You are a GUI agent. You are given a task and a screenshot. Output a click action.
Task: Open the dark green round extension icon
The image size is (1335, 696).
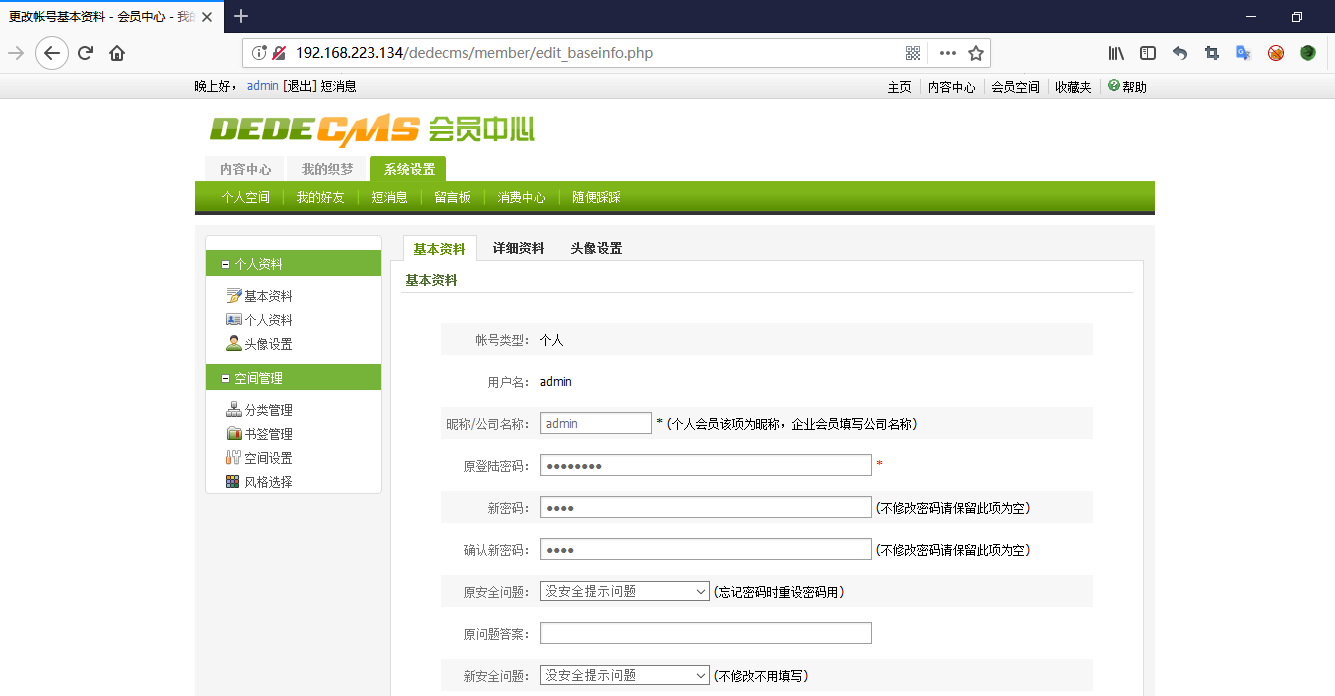[x=1308, y=53]
